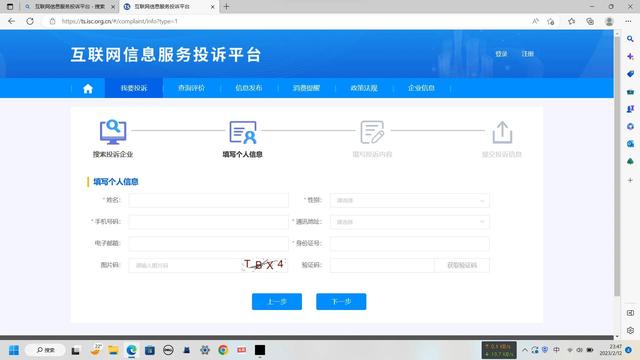
Task: Open the Favorites star icon
Action: [x=571, y=21]
